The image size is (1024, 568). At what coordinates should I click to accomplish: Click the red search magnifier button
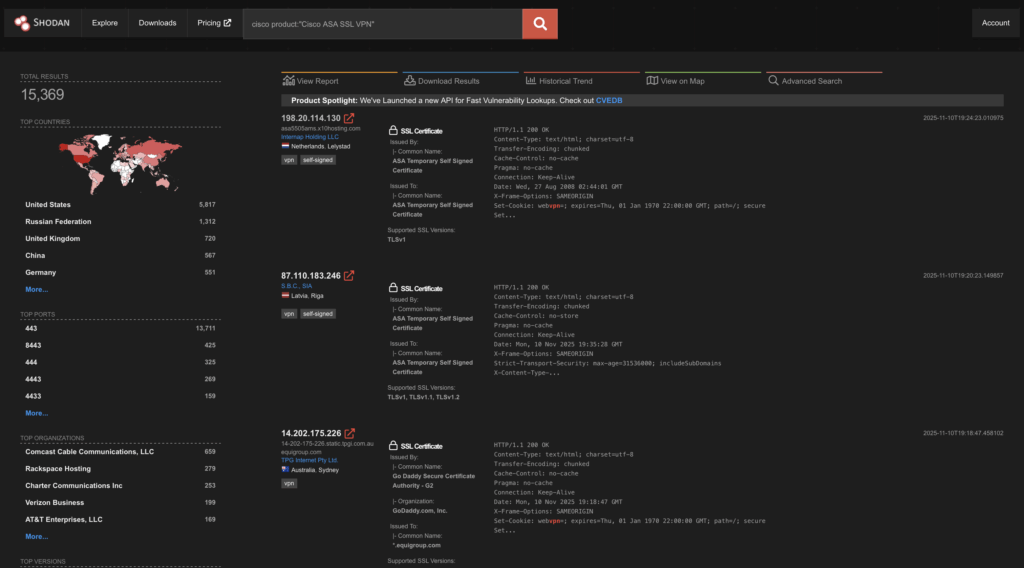tap(540, 23)
